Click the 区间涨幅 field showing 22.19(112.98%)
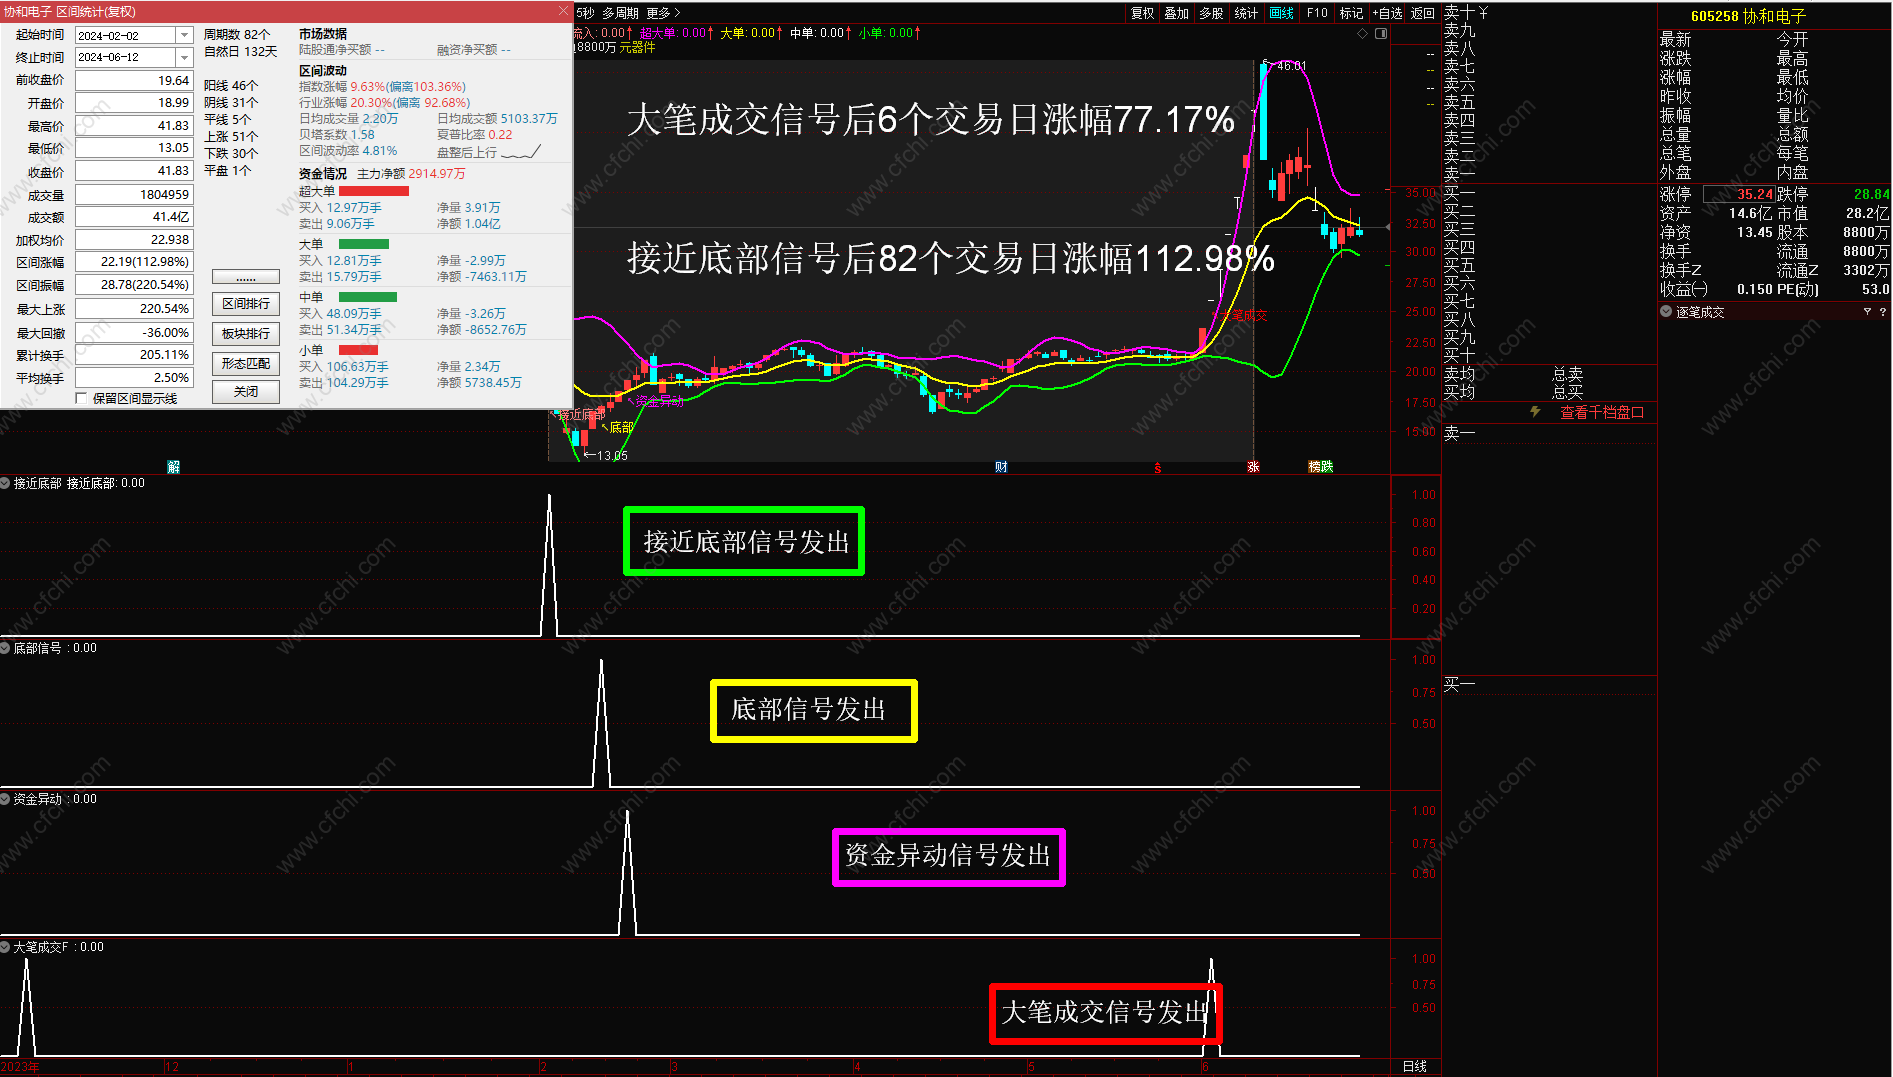 coord(133,261)
